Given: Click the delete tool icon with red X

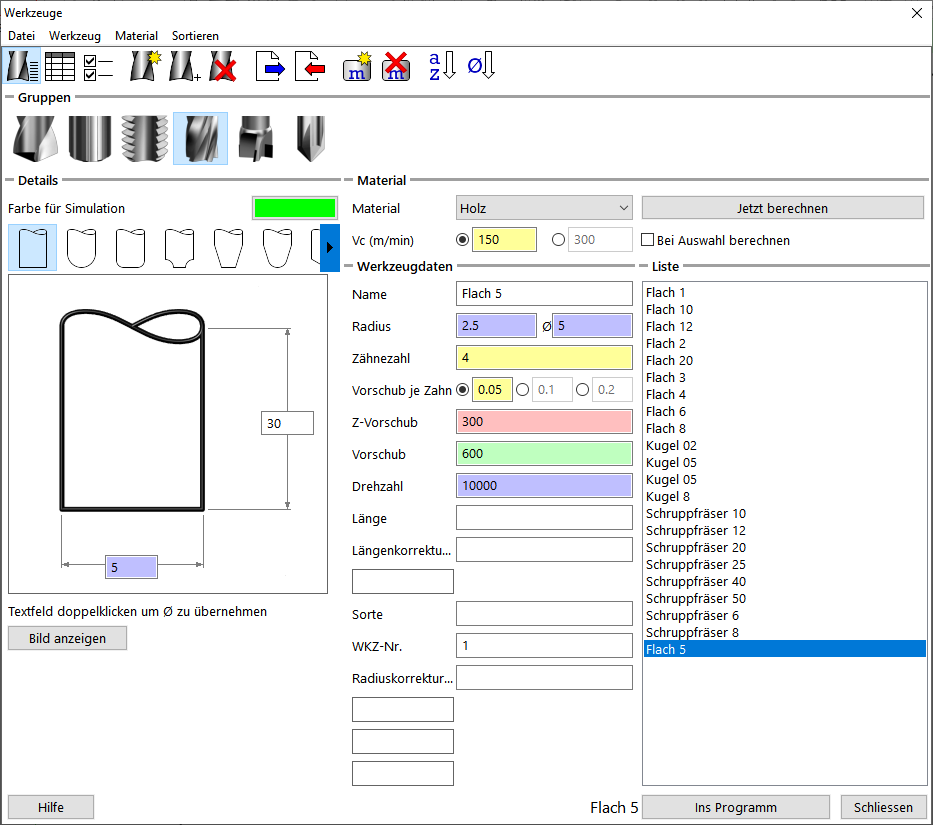Looking at the screenshot, I should coord(223,67).
